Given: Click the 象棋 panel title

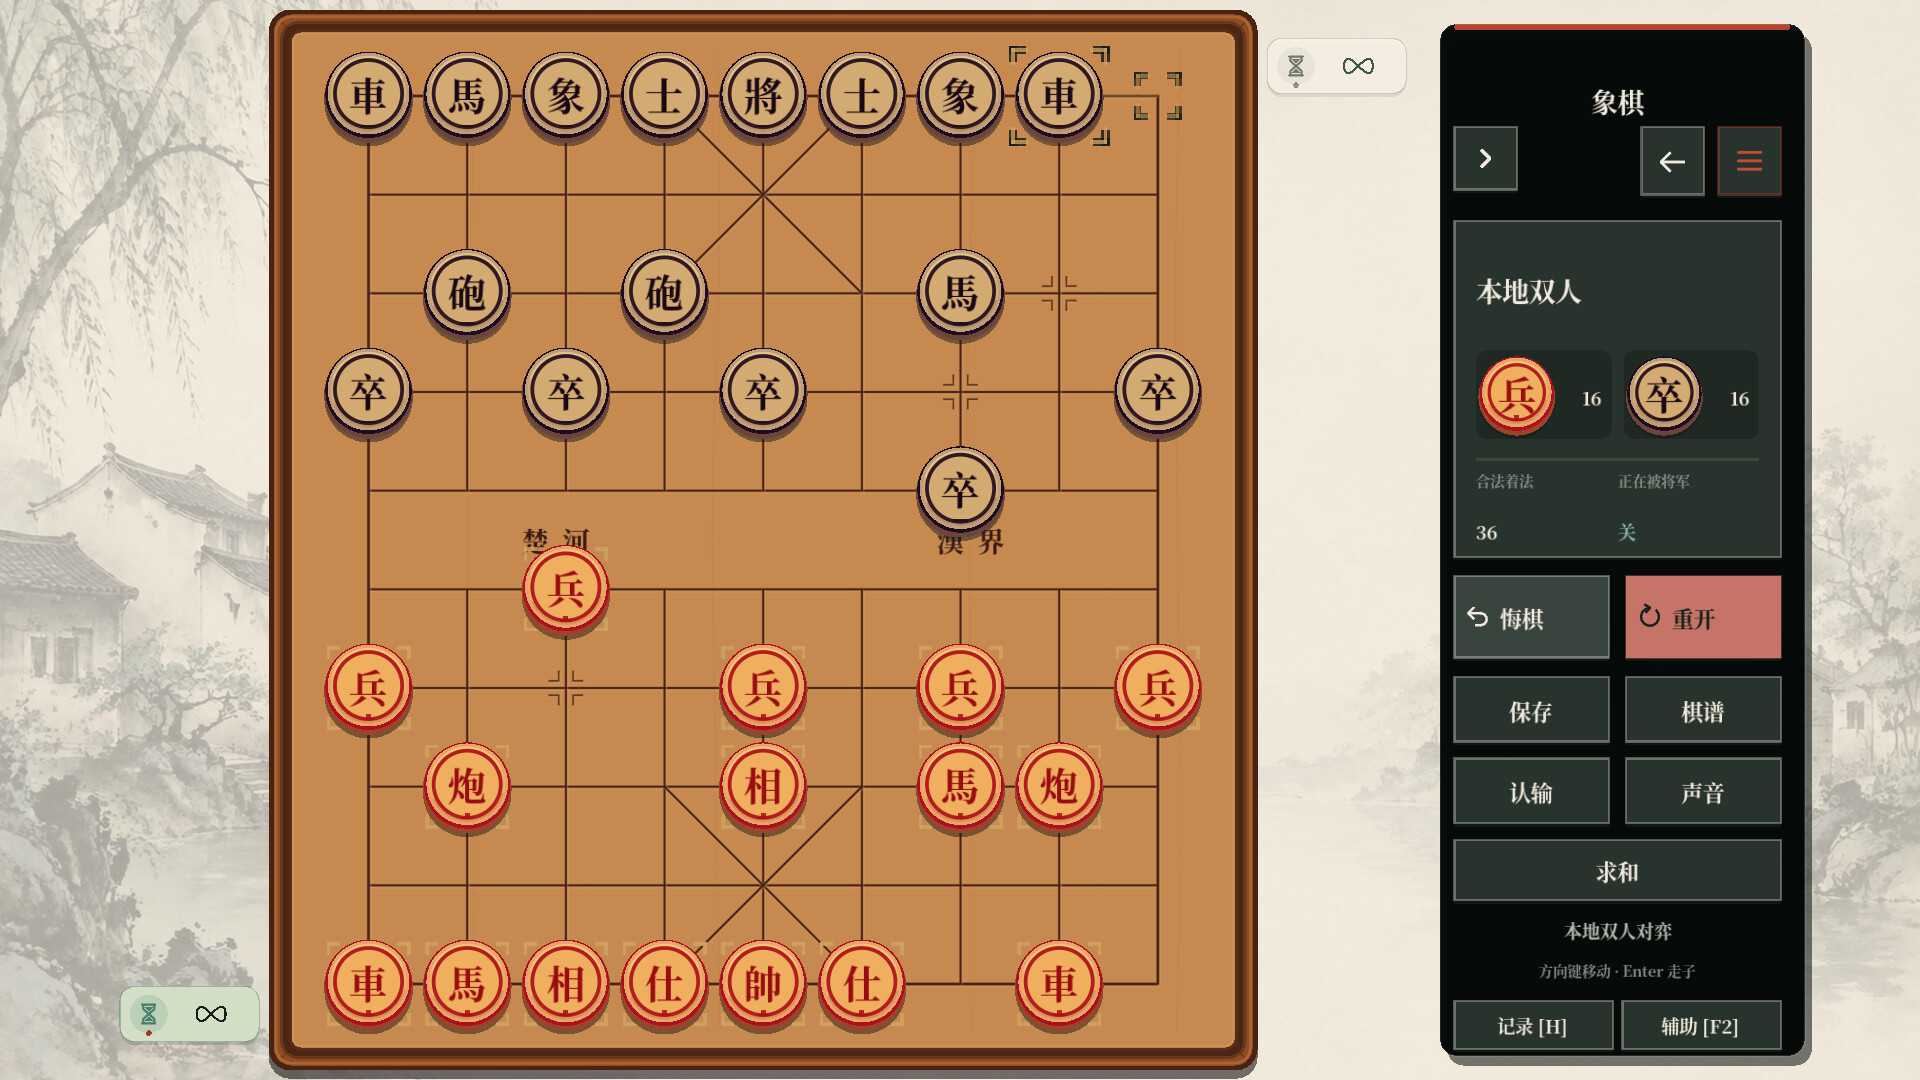Looking at the screenshot, I should click(1617, 102).
